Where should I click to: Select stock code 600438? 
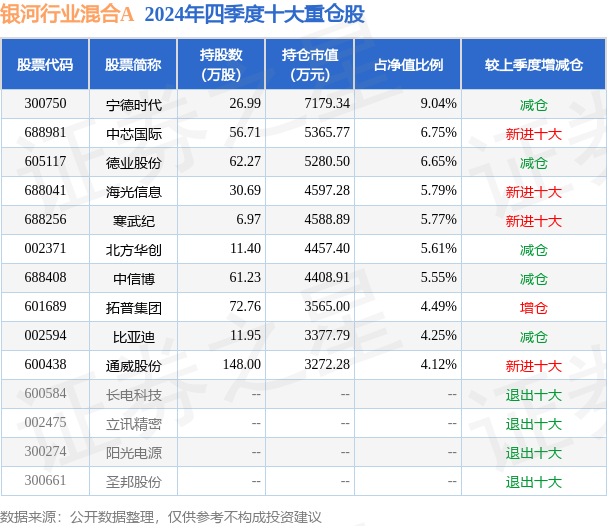point(45,365)
